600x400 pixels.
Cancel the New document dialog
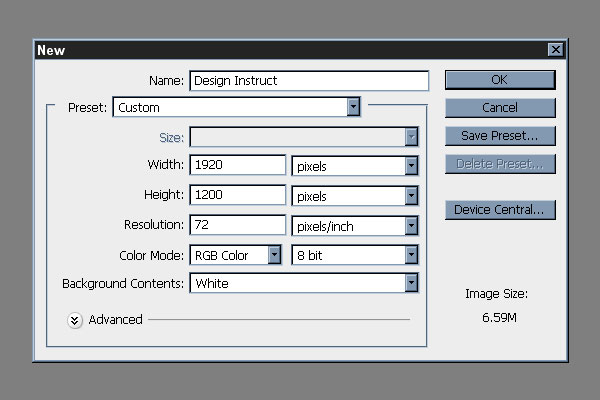tap(500, 108)
